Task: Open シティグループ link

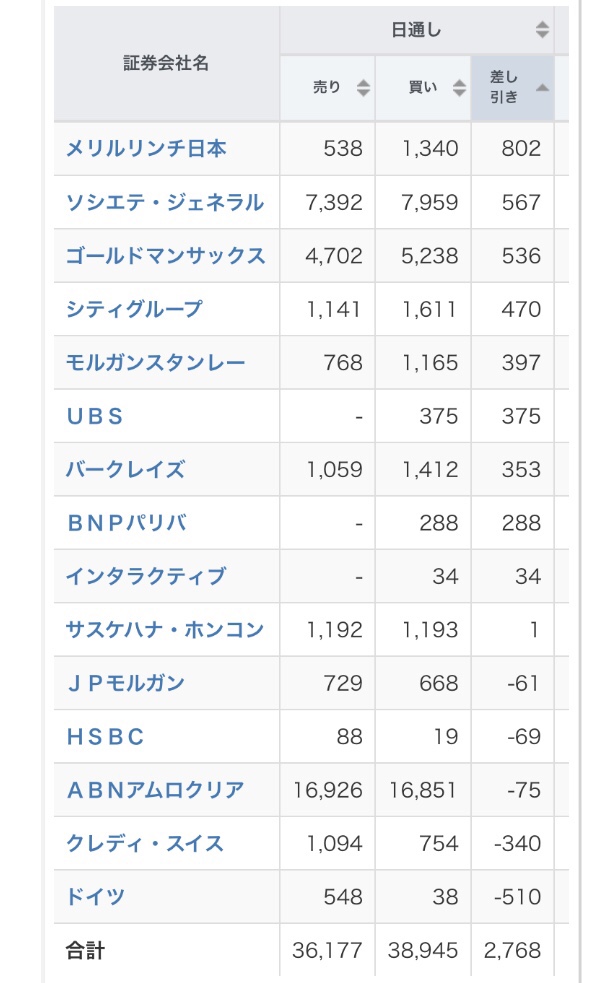Action: click(134, 309)
